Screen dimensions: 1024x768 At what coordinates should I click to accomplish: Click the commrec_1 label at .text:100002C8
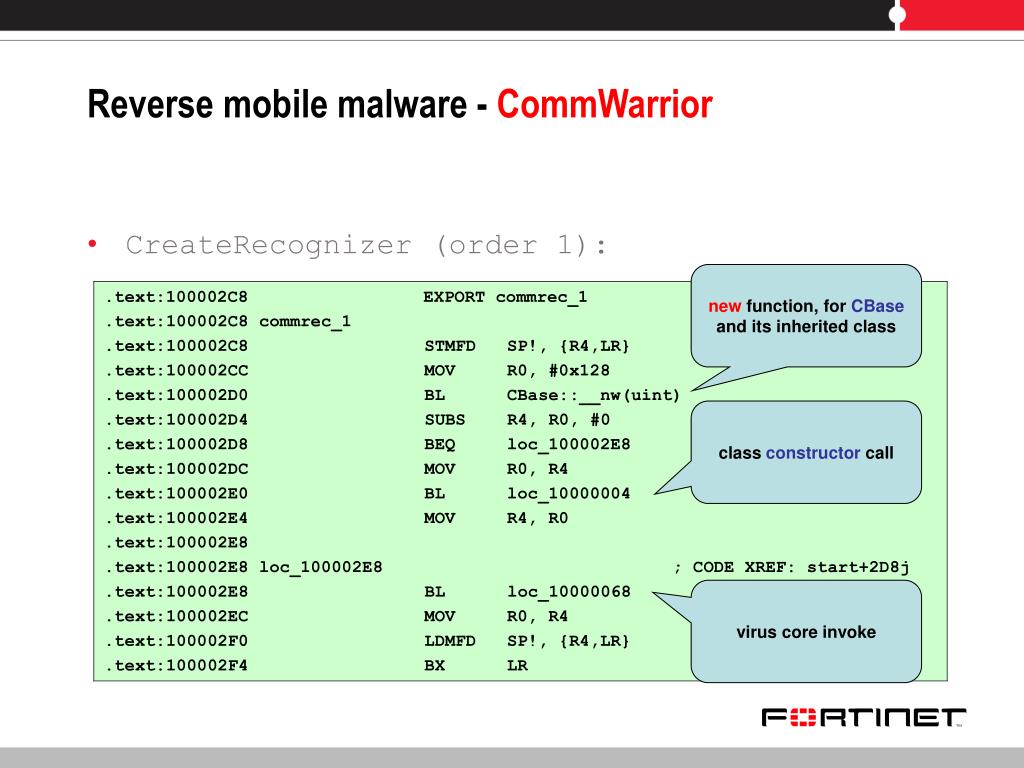click(305, 321)
